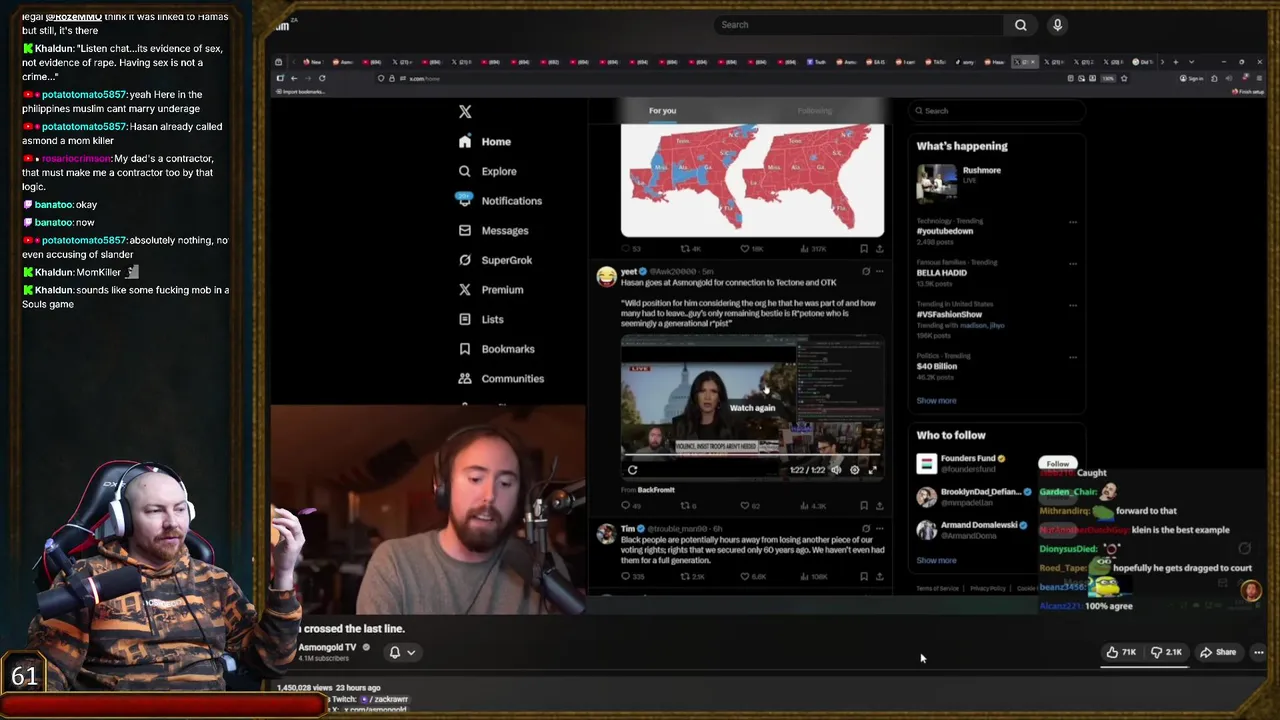1280x720 pixels.
Task: Follow Founders Fund
Action: tap(1057, 464)
